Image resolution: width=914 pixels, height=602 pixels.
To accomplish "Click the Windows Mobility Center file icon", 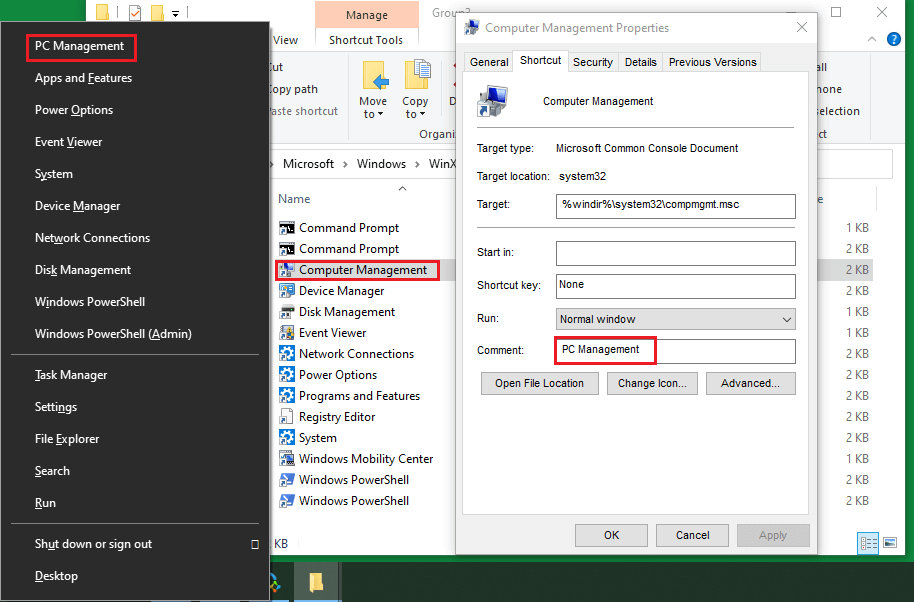I will coord(287,459).
